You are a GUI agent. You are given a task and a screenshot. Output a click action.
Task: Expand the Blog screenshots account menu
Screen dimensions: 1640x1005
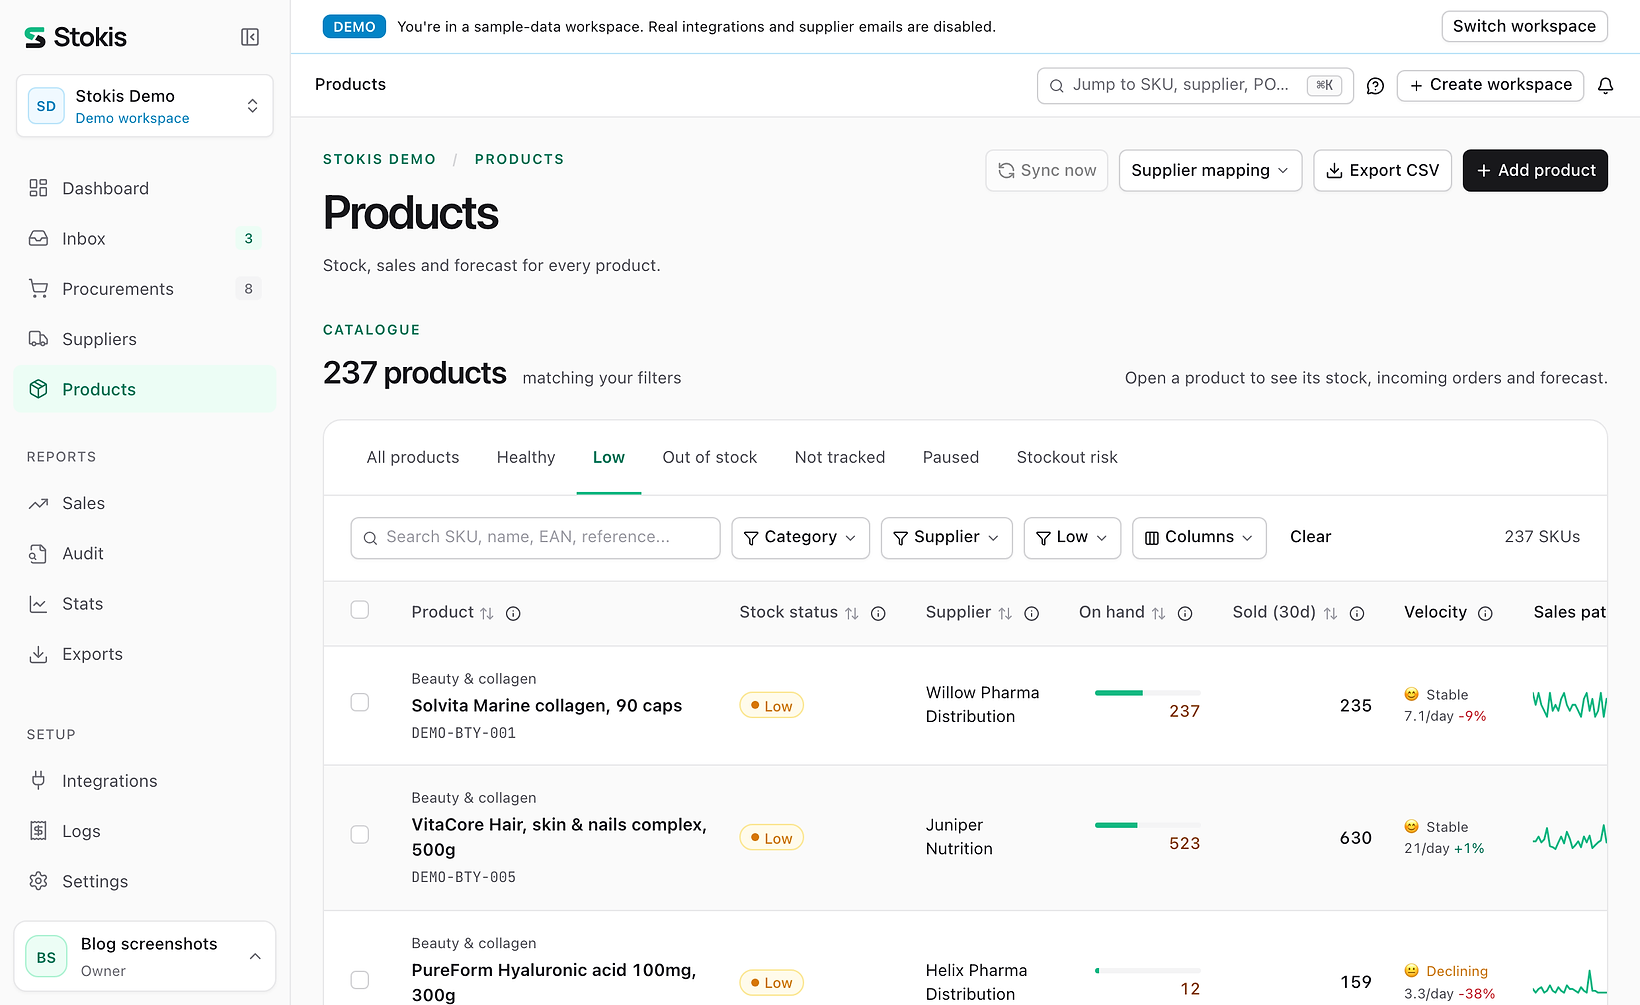tap(145, 957)
